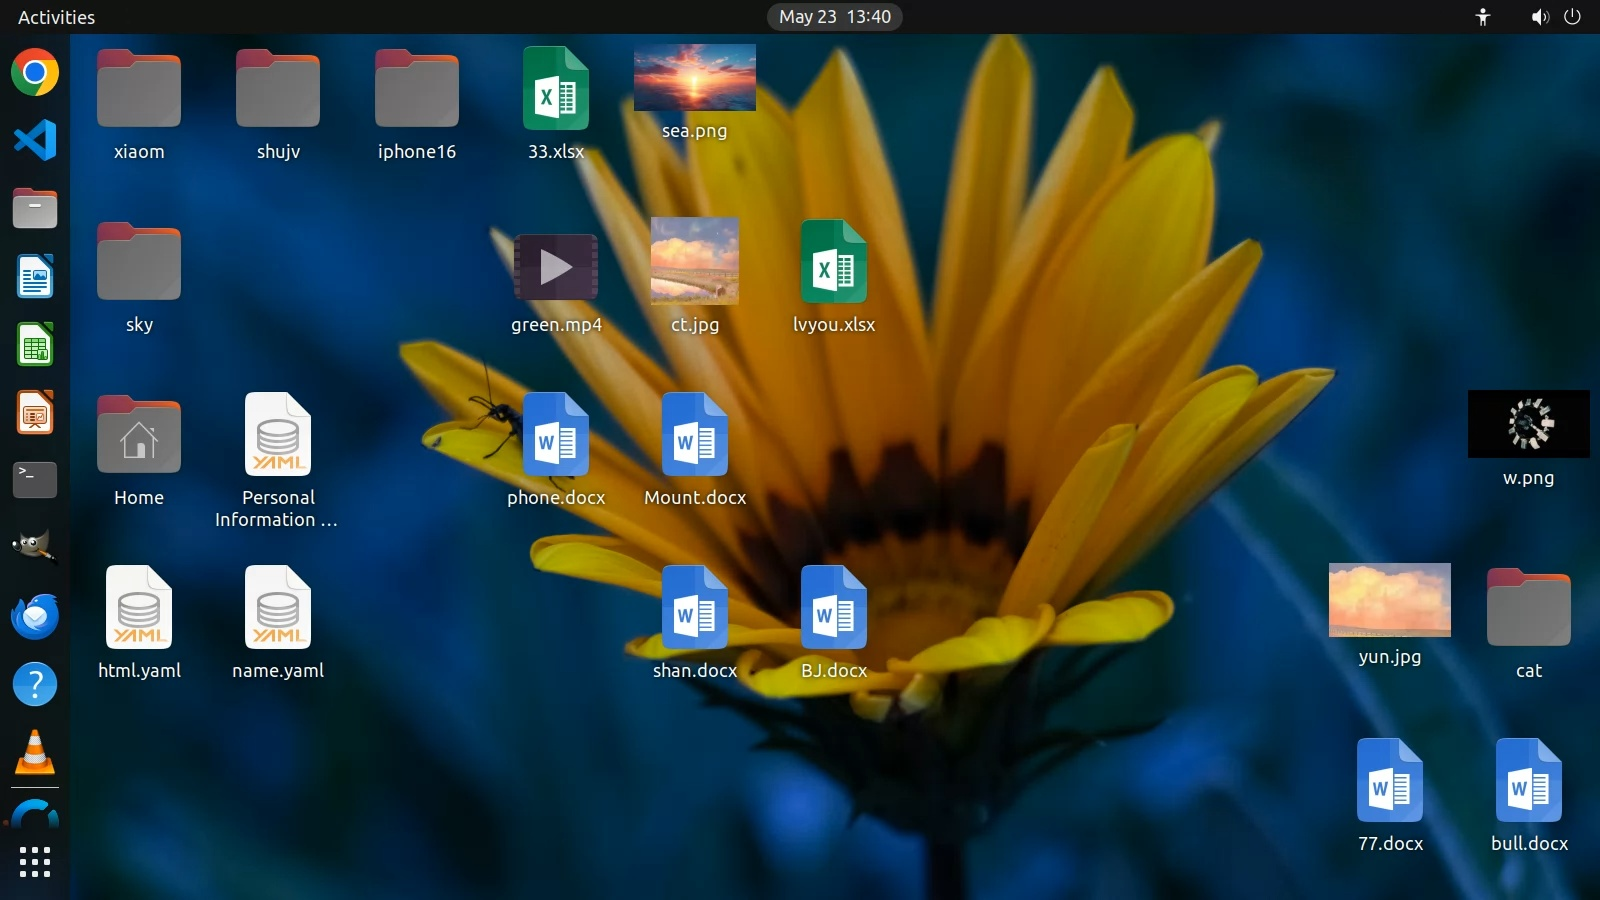Select the green.mp4 video file

click(x=556, y=267)
